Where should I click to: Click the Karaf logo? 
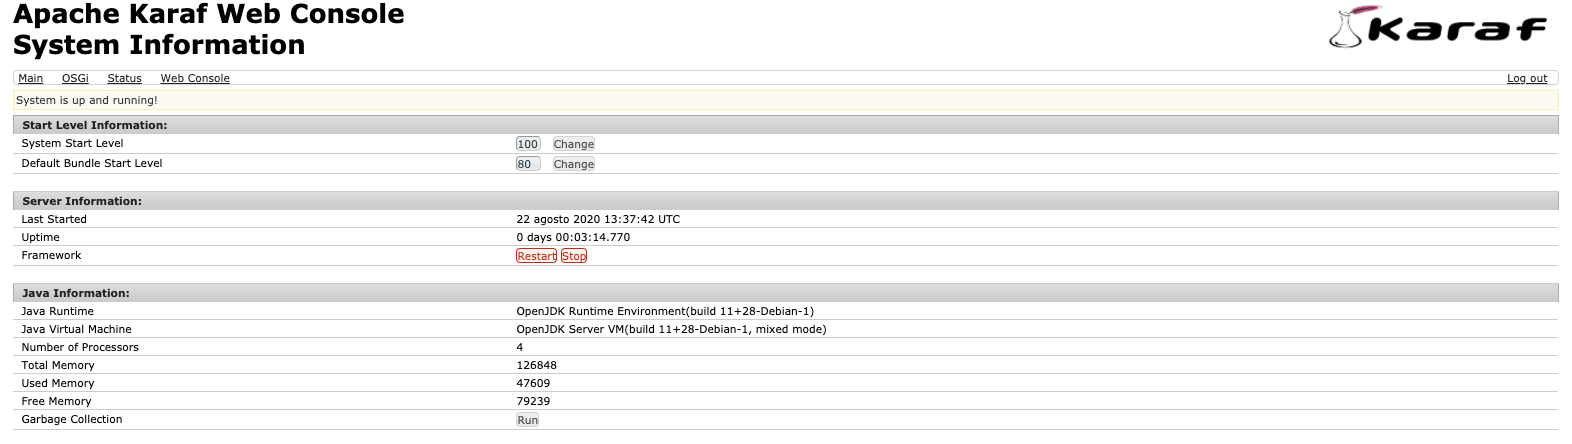(1438, 27)
